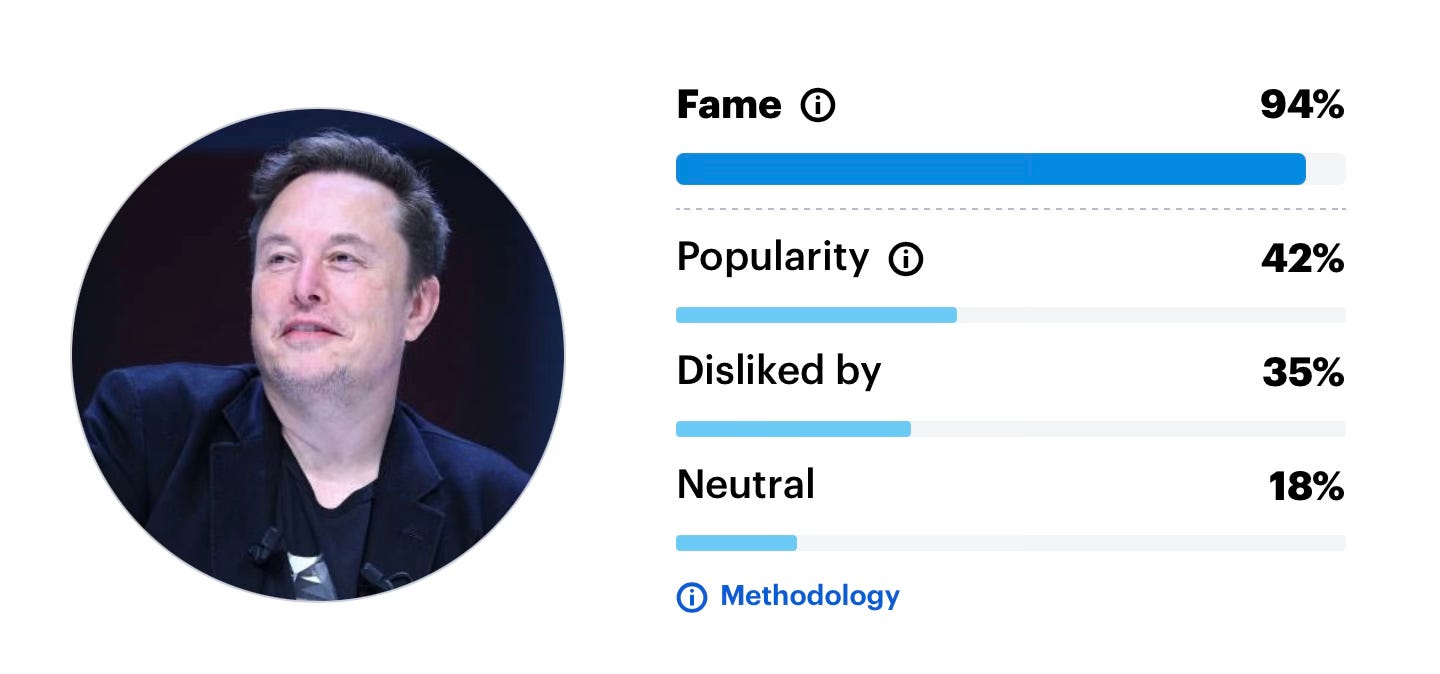
Task: Click the Popularity label
Action: (772, 258)
